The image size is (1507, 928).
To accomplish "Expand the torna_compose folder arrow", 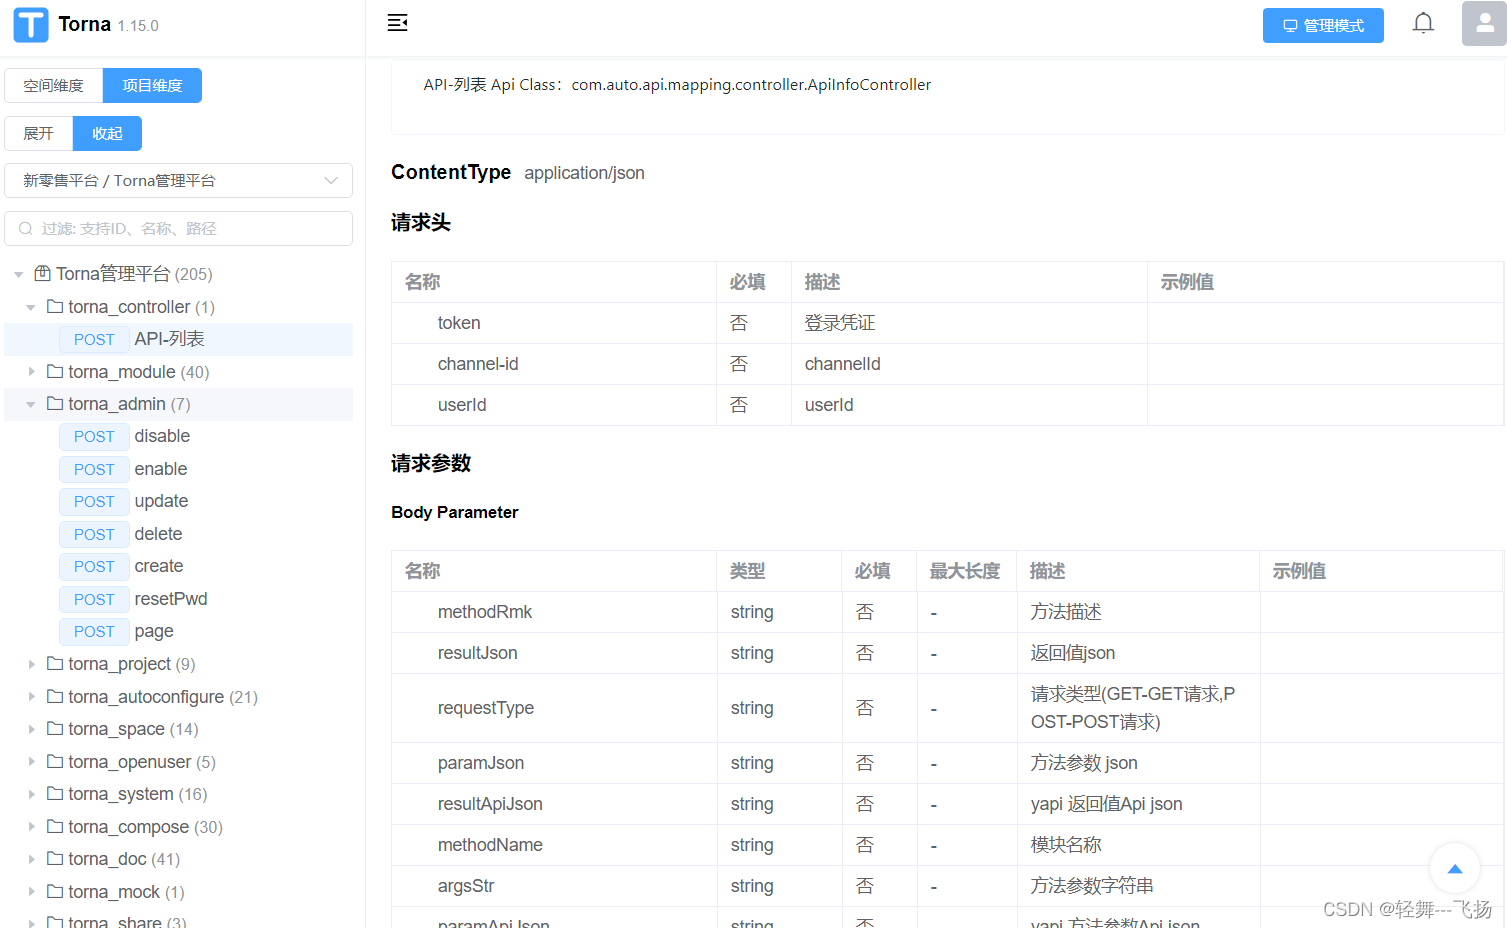I will click(x=31, y=827).
